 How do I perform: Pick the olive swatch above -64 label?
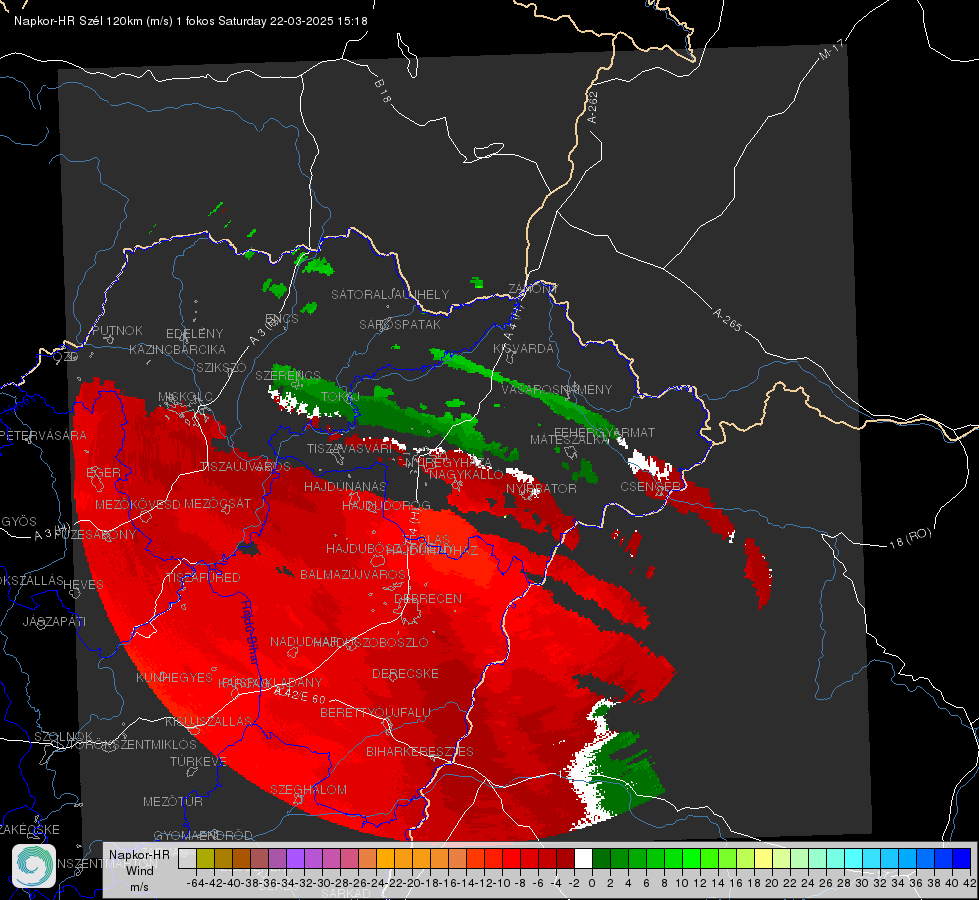click(205, 858)
